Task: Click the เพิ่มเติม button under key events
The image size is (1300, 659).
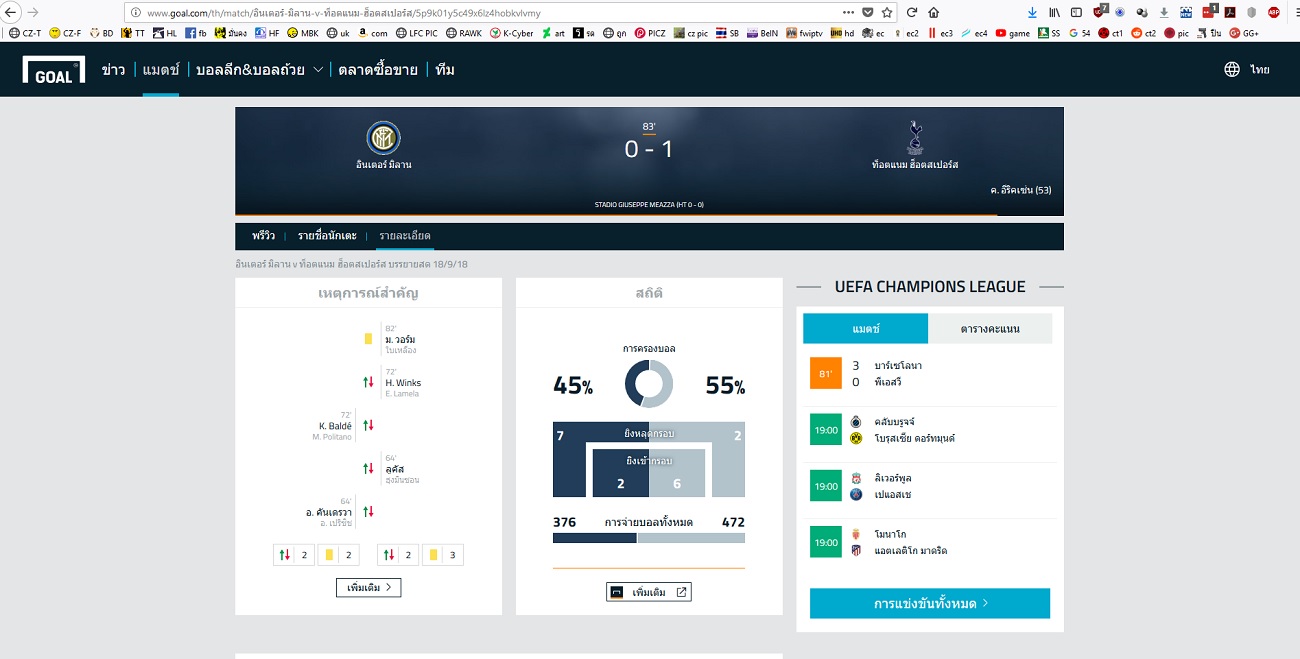Action: [x=368, y=587]
